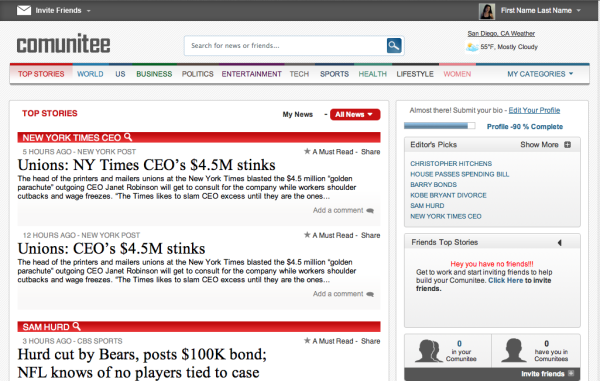Click the plus icon next to Show More

tap(567, 145)
